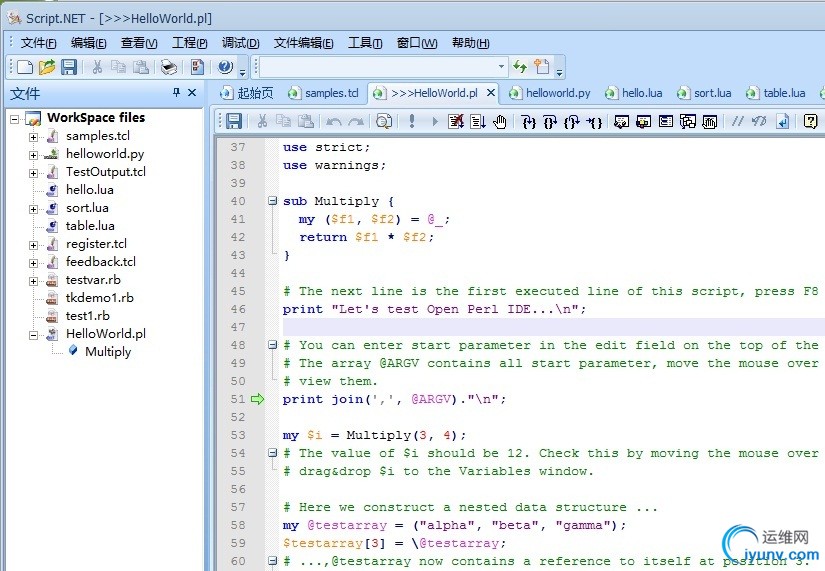This screenshot has width=825, height=571.
Task: Switch to the table.lua tab
Action: point(776,93)
